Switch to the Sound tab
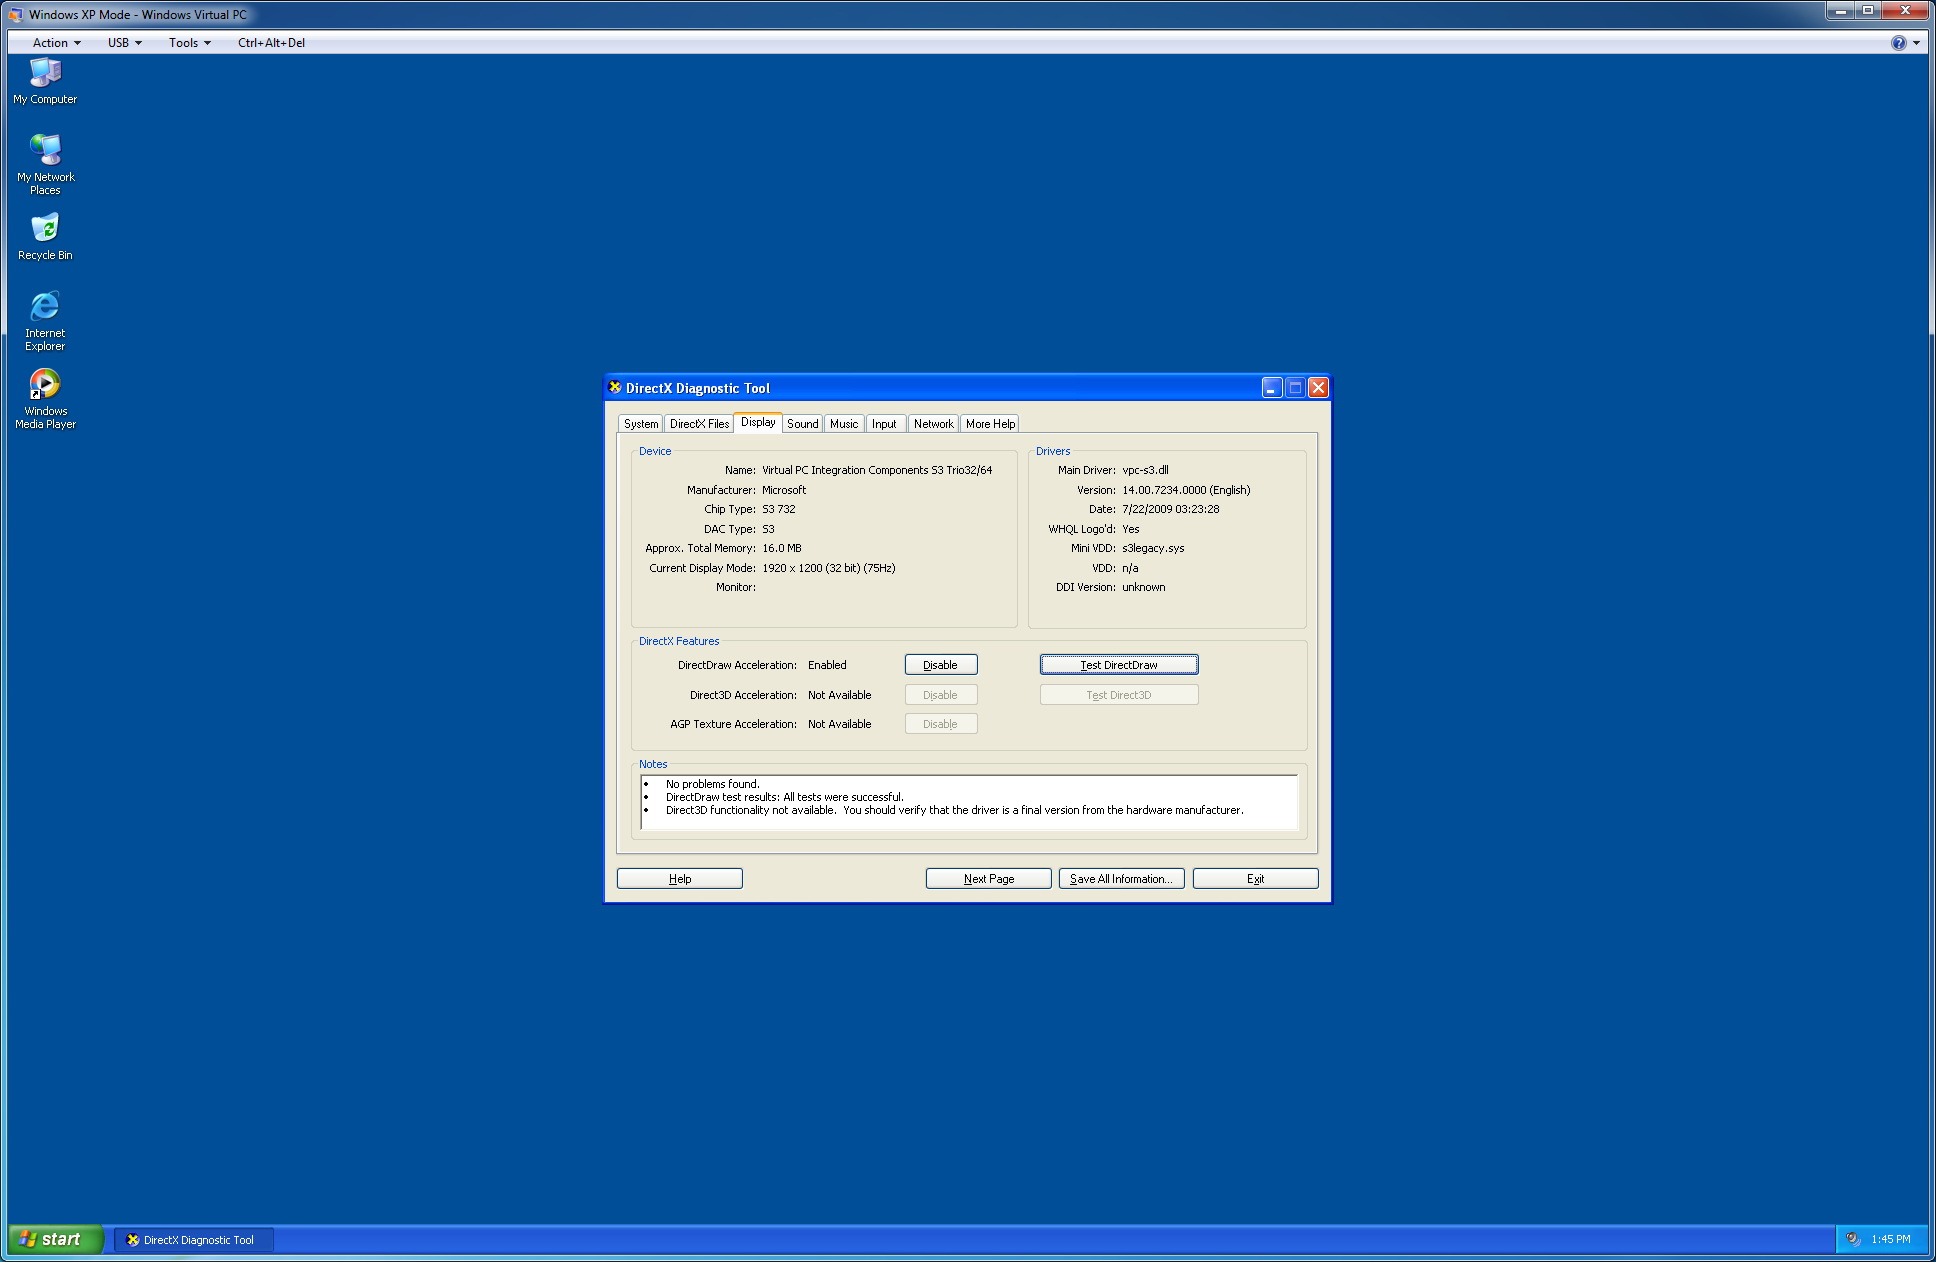 click(802, 424)
